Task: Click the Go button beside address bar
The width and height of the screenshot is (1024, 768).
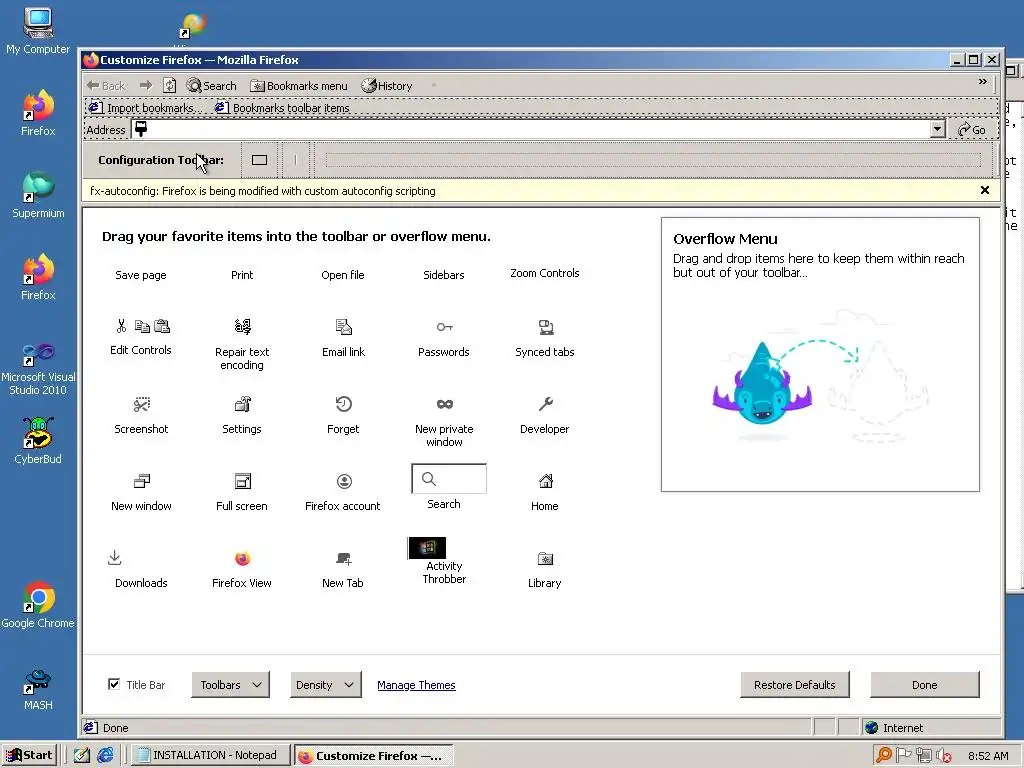Action: [972, 129]
